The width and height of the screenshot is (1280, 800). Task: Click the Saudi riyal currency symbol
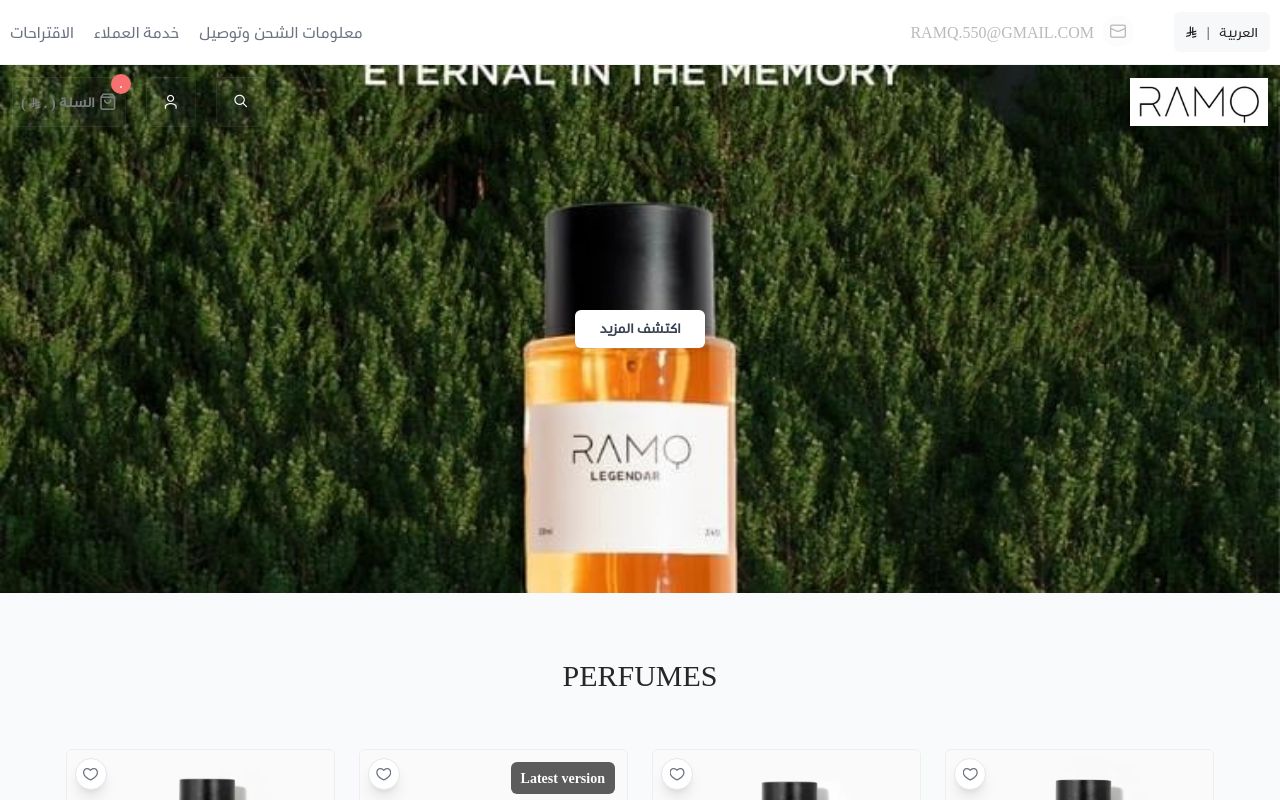click(1191, 33)
